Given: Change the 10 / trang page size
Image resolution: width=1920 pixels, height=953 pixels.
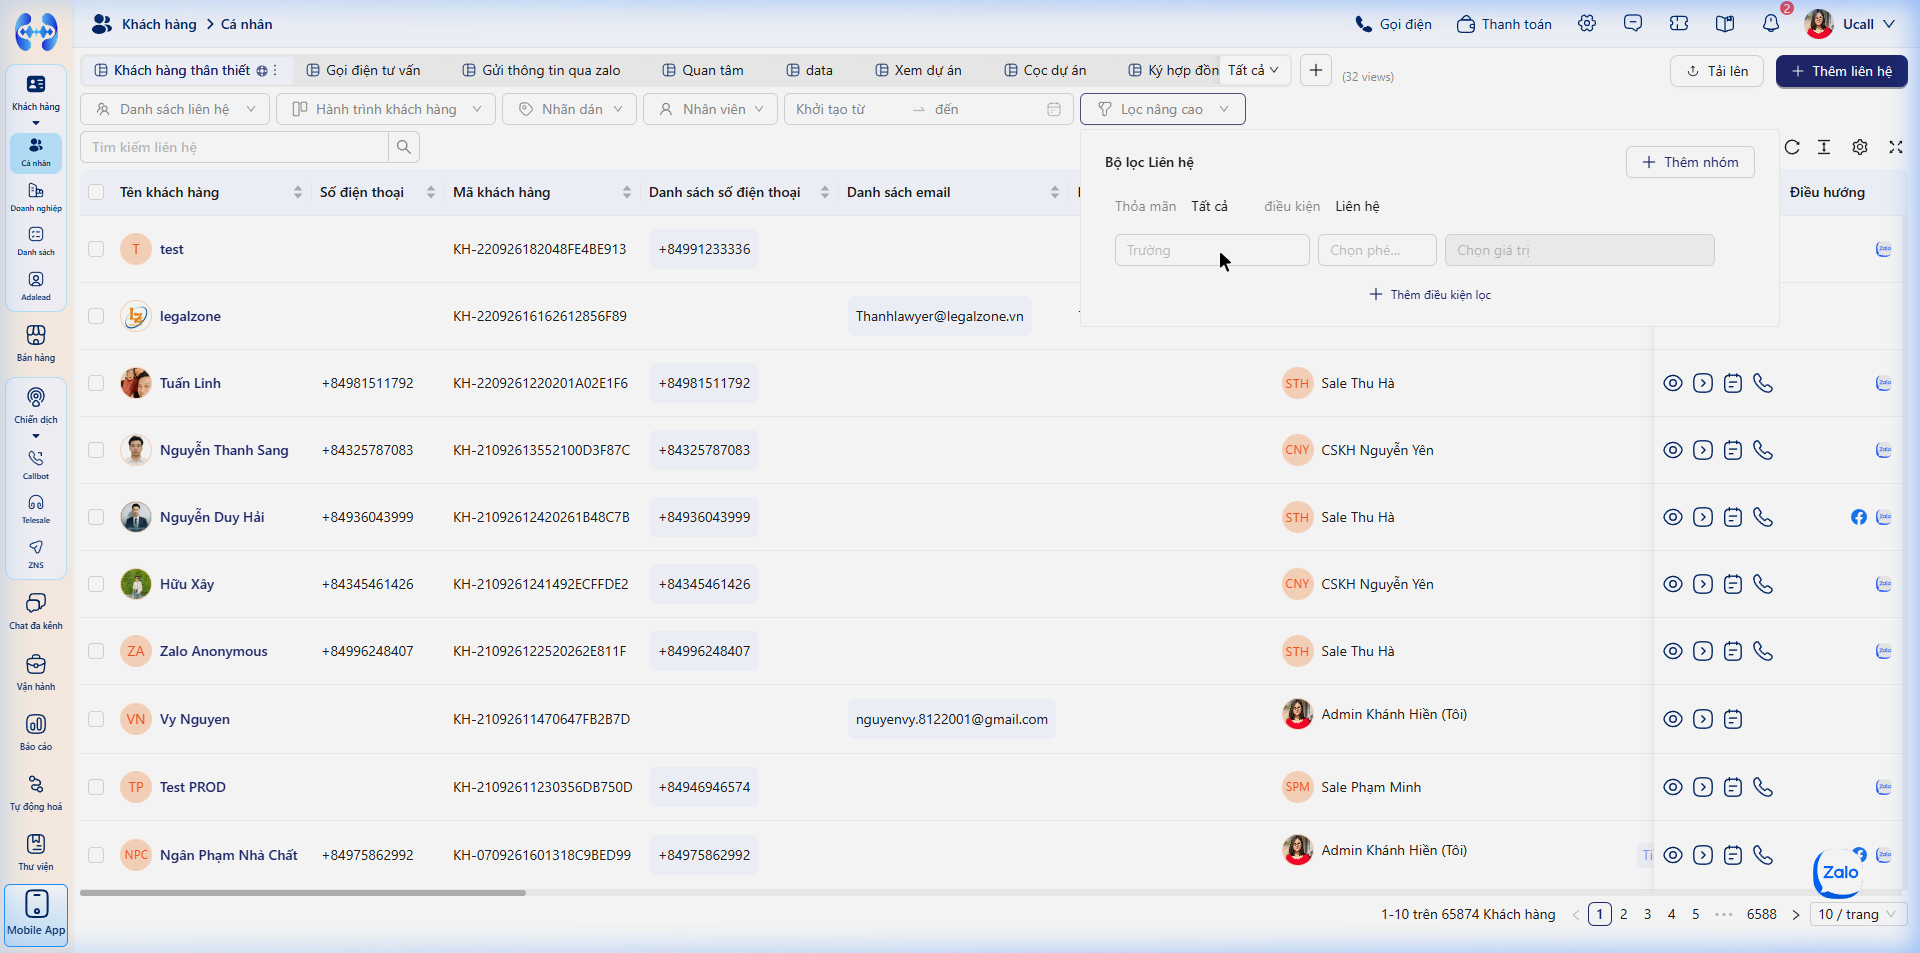Looking at the screenshot, I should [1859, 914].
